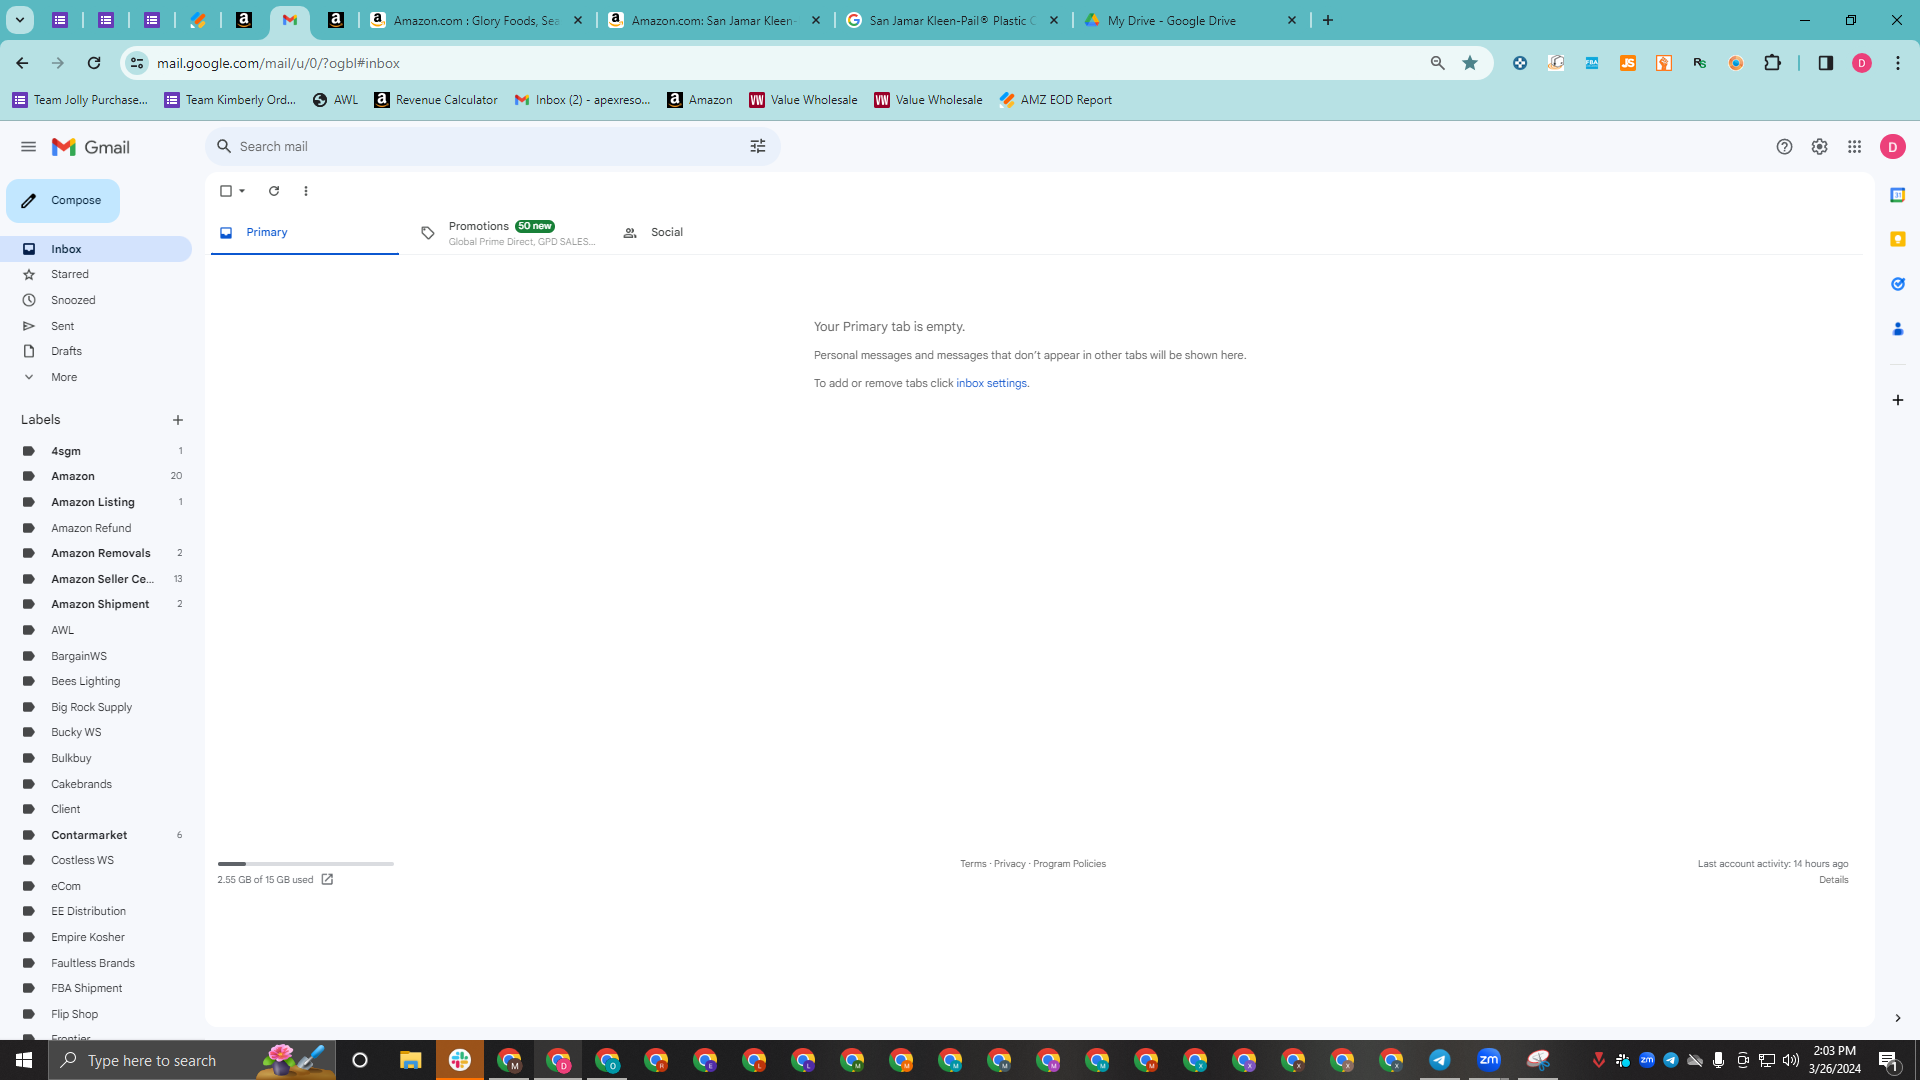Viewport: 1920px width, 1080px height.
Task: Open more options three-dot menu in mail toolbar
Action: pyautogui.click(x=306, y=191)
